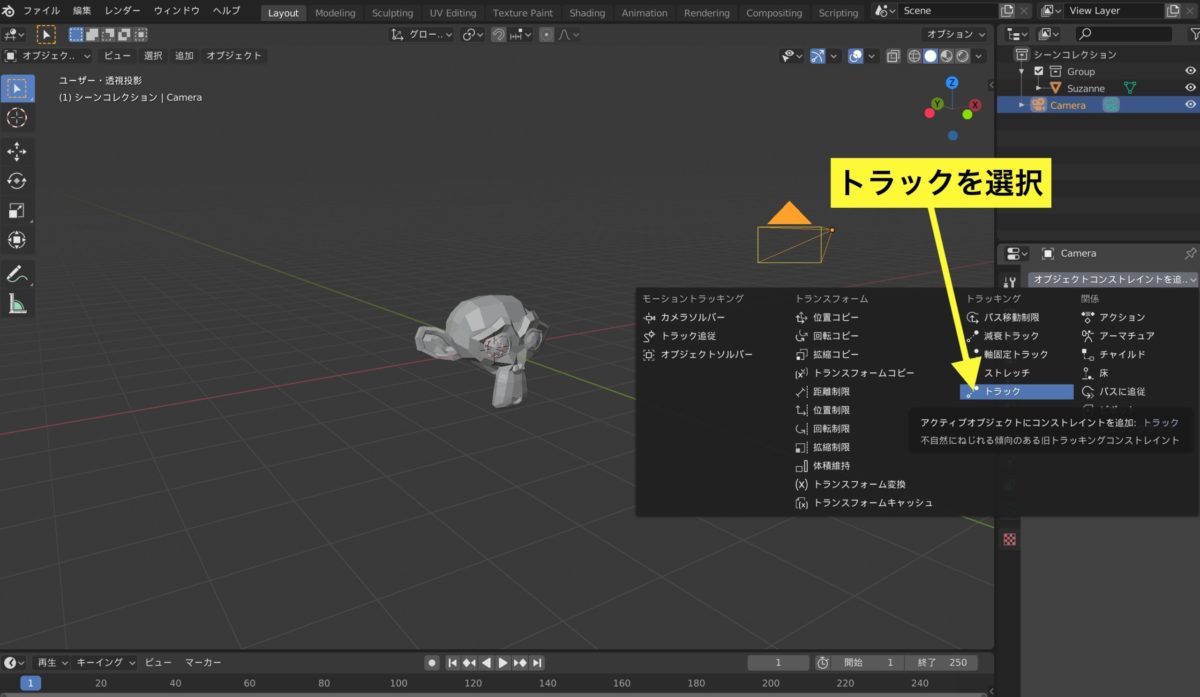
Task: Toggle visibility of the Camera object
Action: pos(1190,105)
